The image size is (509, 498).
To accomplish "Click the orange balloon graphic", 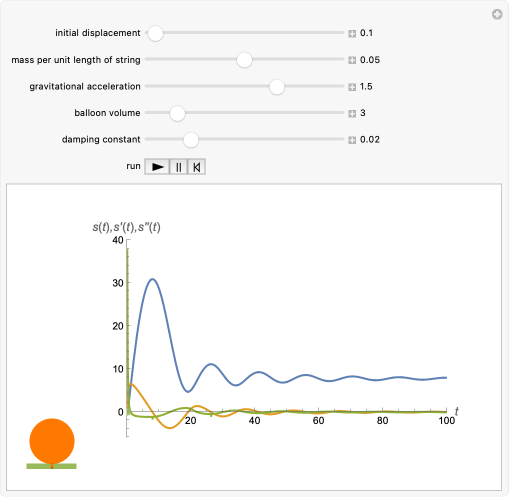I will (52, 441).
